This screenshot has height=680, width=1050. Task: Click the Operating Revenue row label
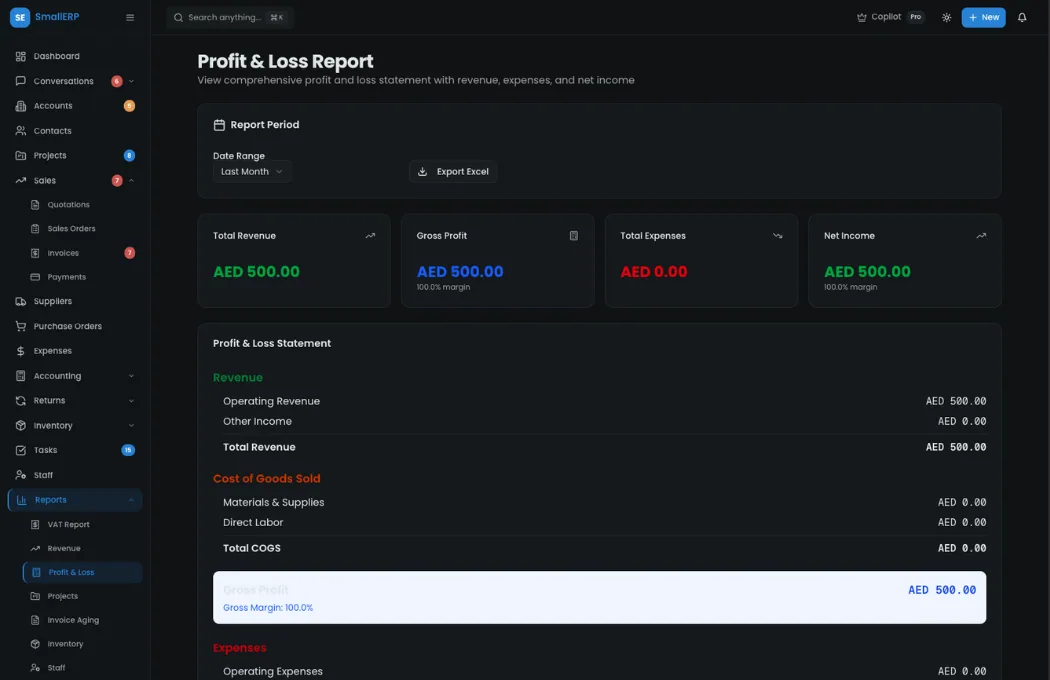271,401
